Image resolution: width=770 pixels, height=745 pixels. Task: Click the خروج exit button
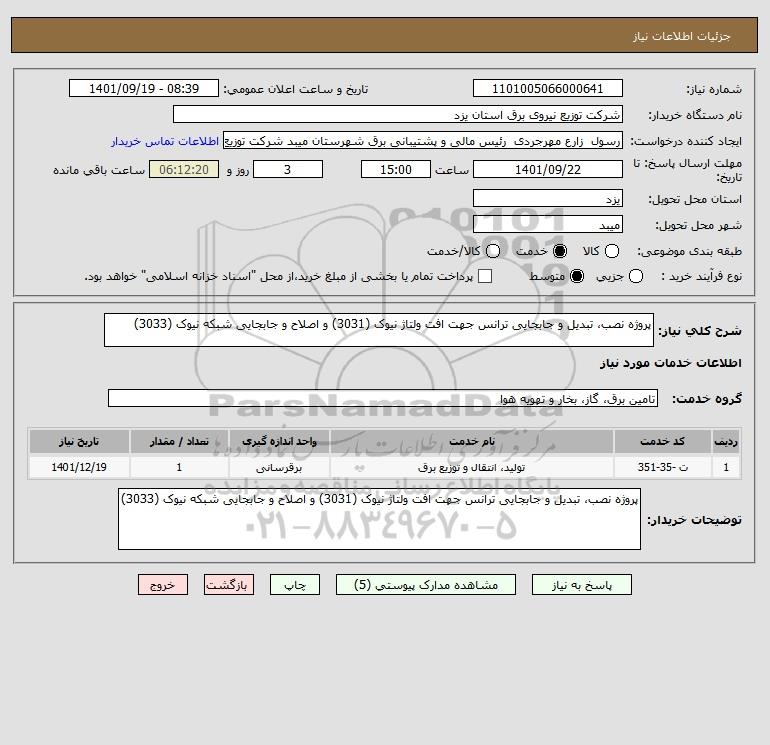tap(163, 585)
